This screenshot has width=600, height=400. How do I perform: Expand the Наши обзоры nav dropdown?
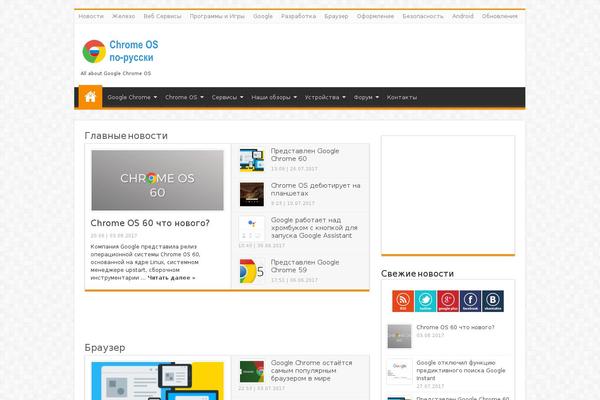tap(274, 97)
